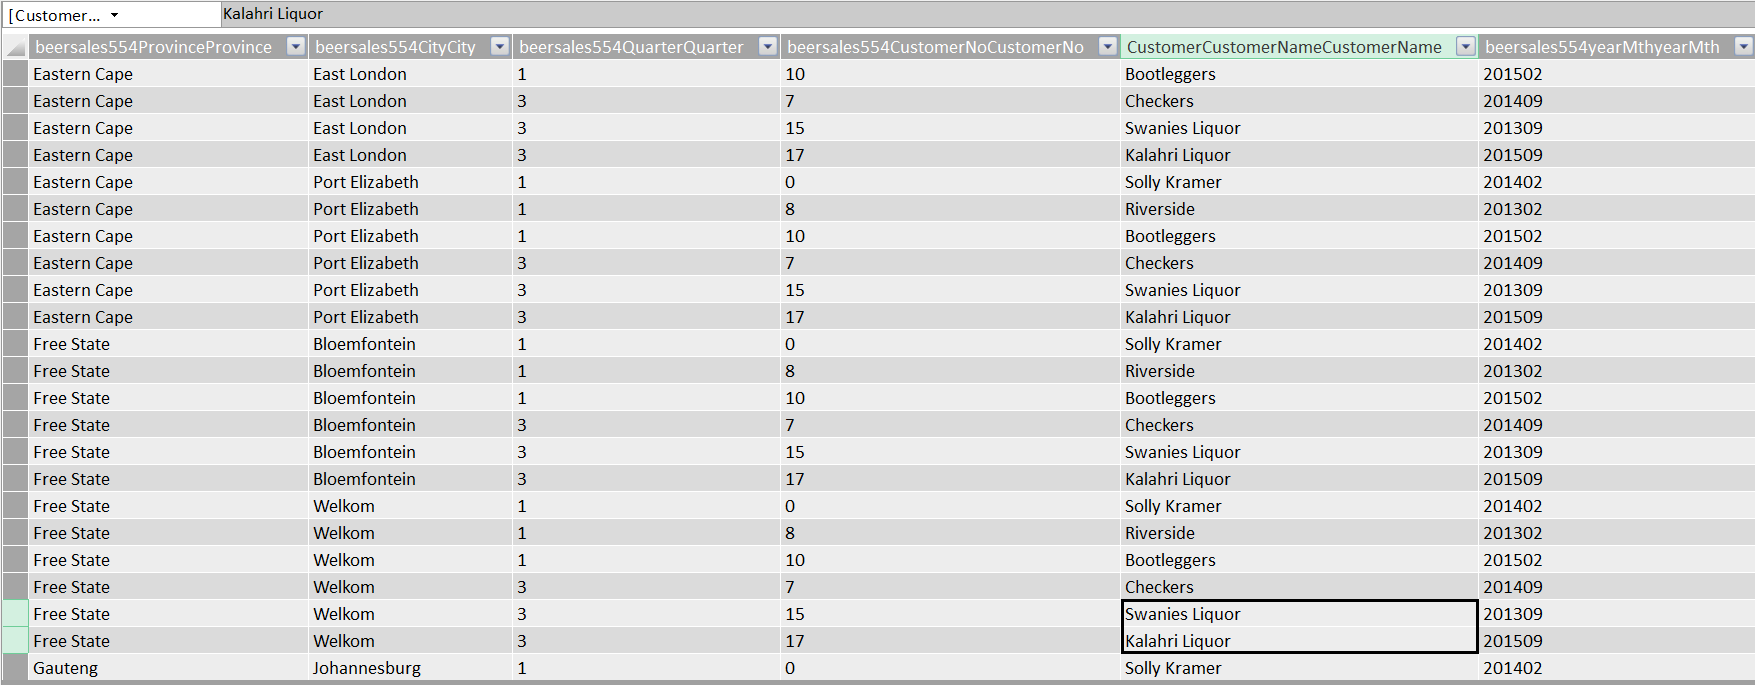Open the City column filter dropdown

click(x=500, y=47)
